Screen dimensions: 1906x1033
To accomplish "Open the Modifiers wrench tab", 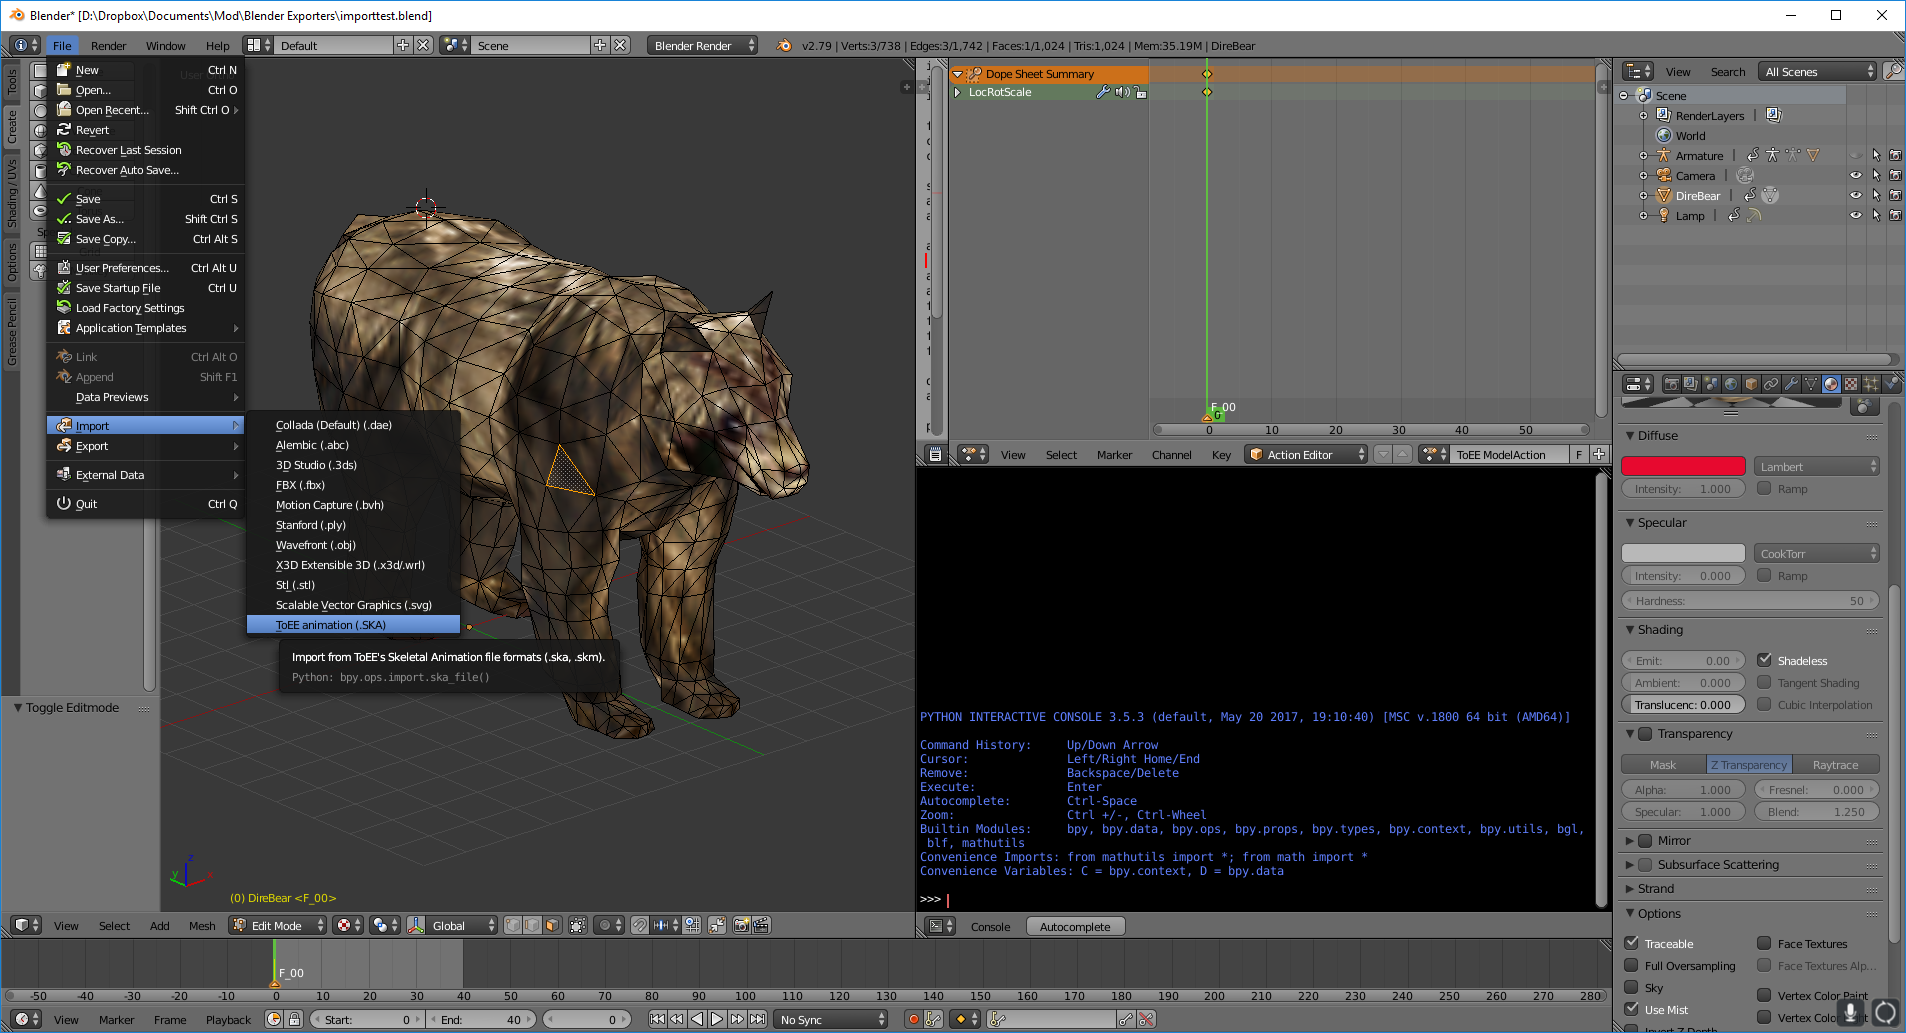I will pos(1791,384).
